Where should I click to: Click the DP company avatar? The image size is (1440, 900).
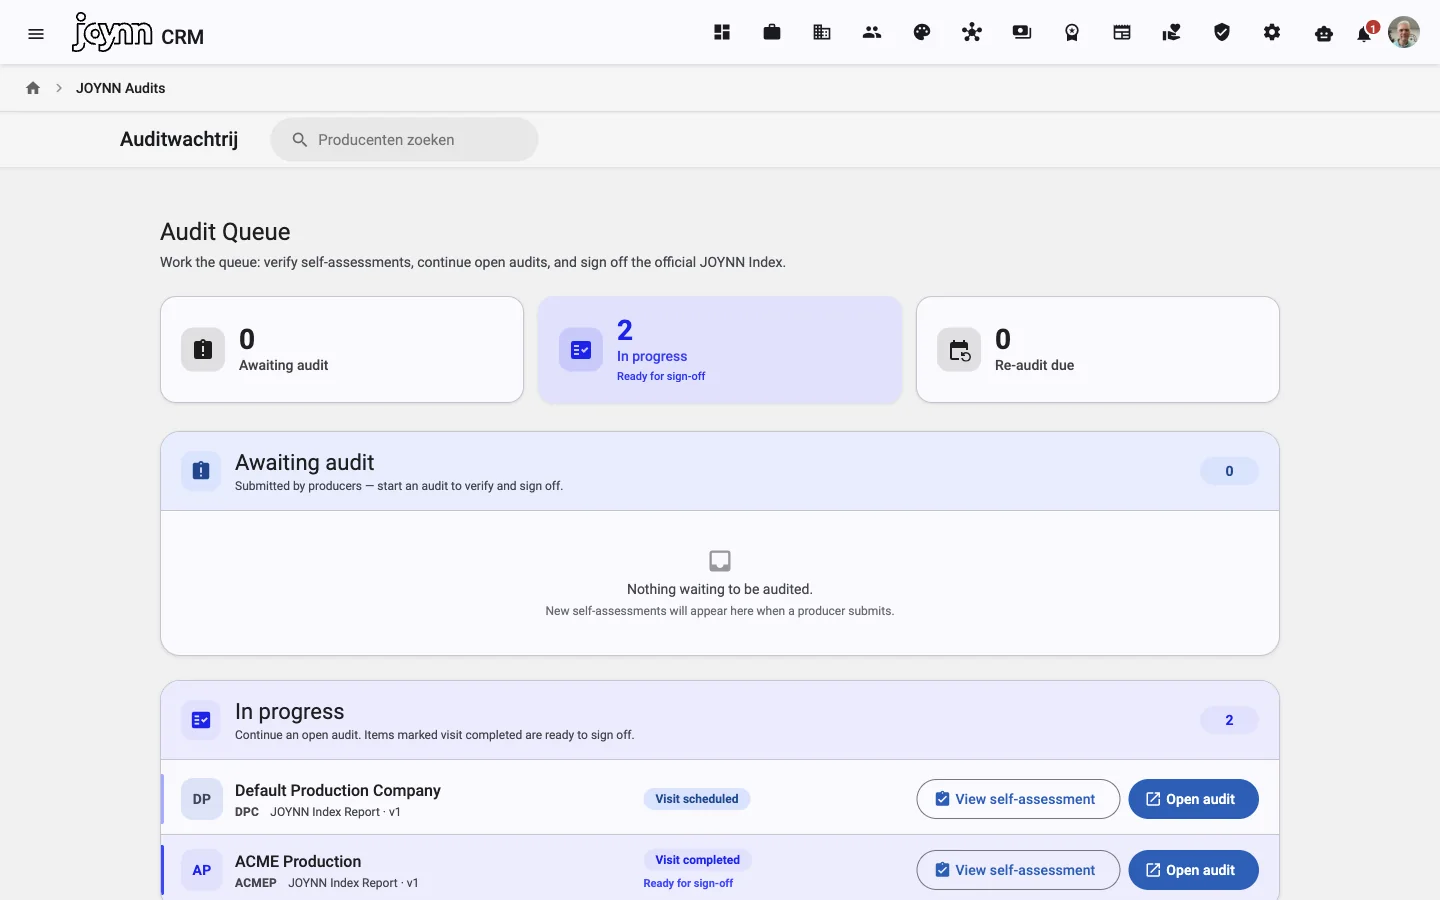[202, 799]
